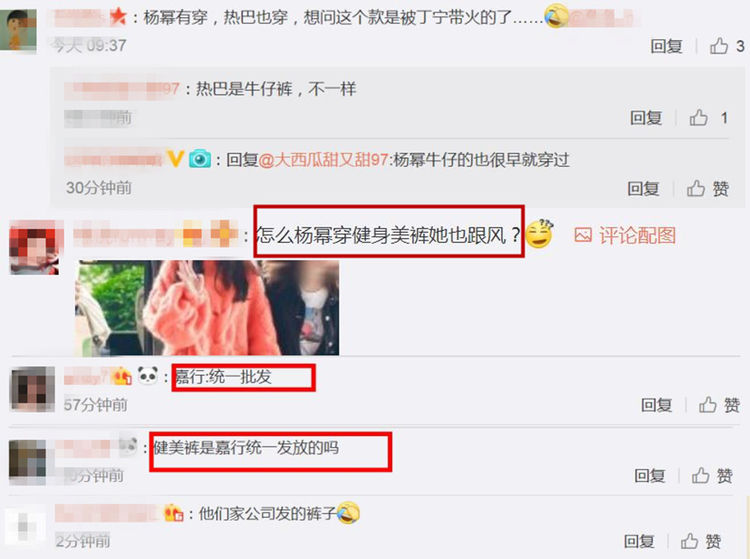
Task: Click avatar of the top commenter
Action: coord(18,30)
